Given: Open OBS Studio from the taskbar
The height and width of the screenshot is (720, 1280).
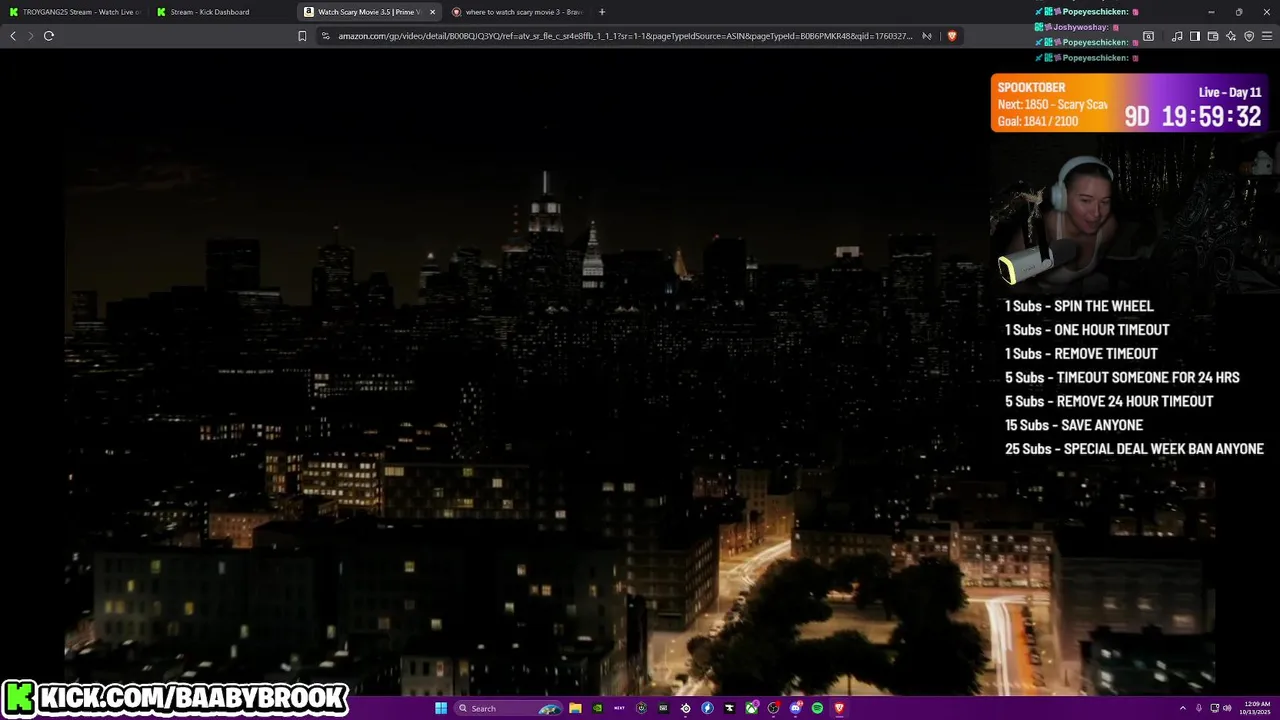Looking at the screenshot, I should click(773, 708).
